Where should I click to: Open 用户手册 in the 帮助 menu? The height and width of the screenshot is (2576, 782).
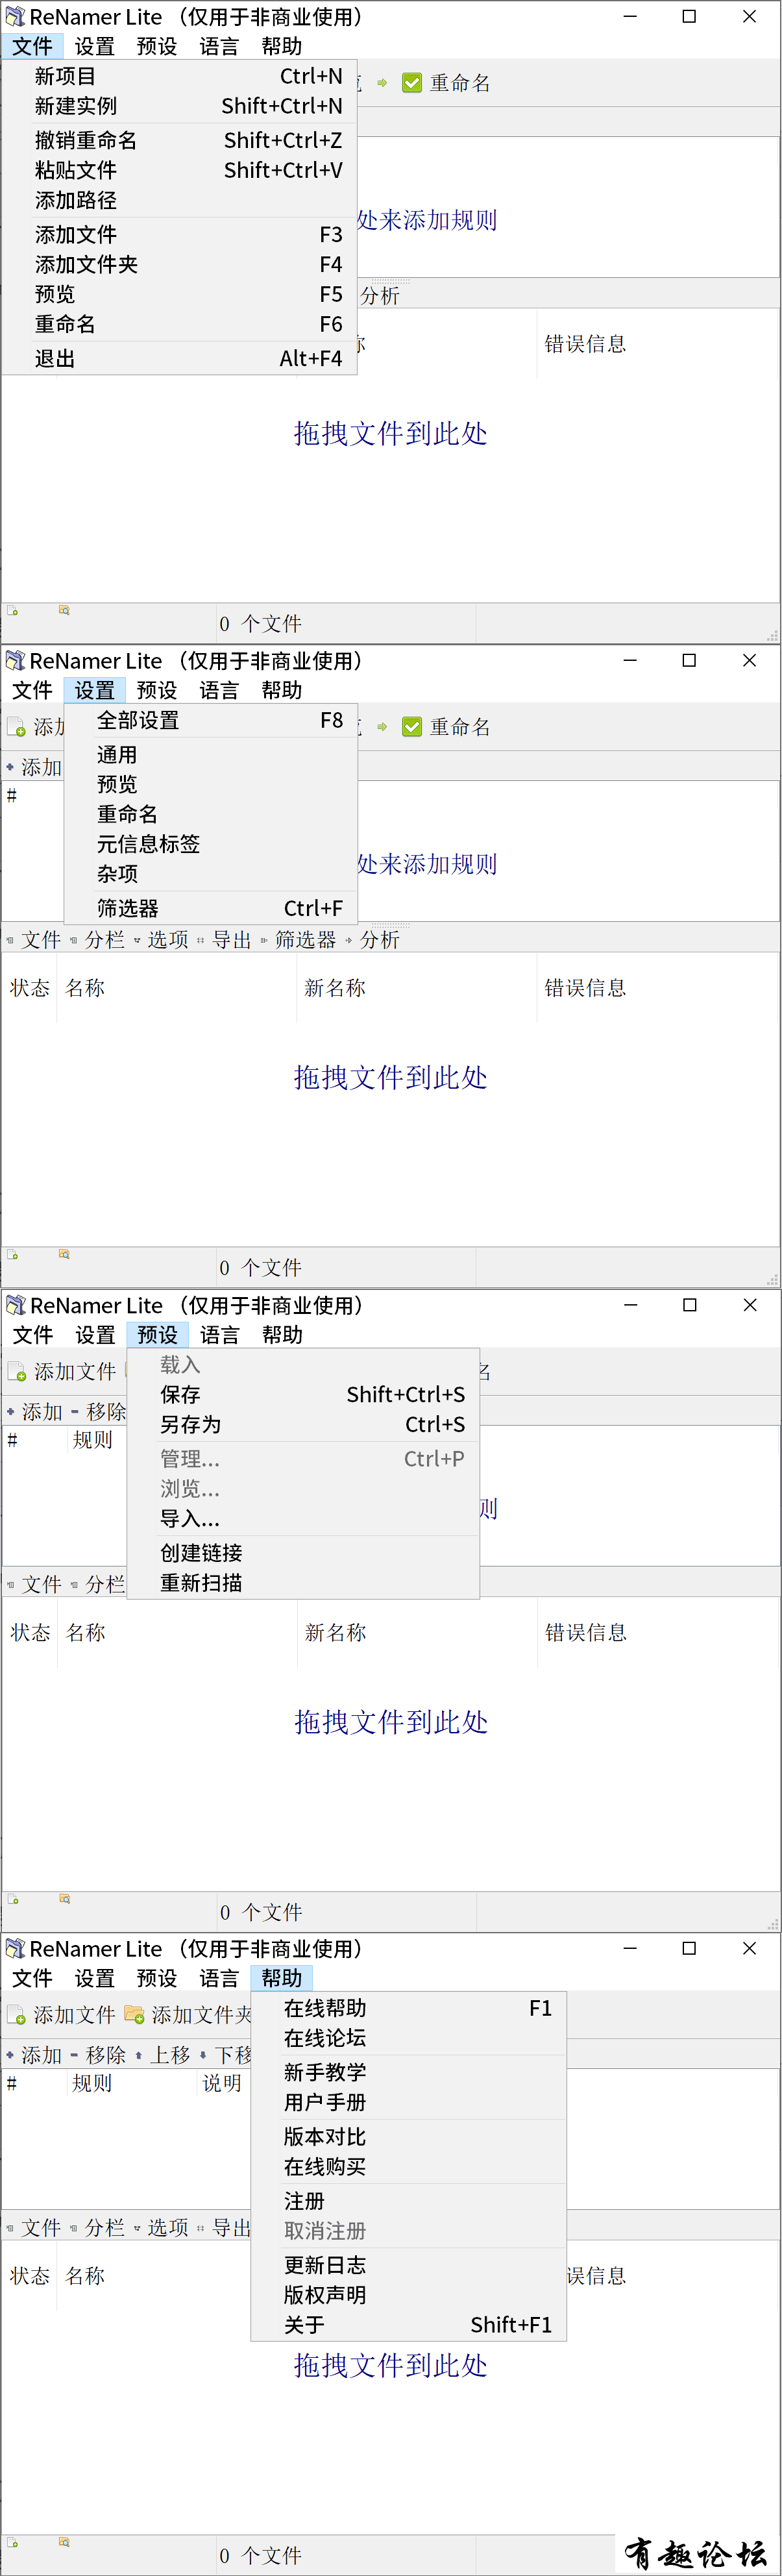(409, 2102)
